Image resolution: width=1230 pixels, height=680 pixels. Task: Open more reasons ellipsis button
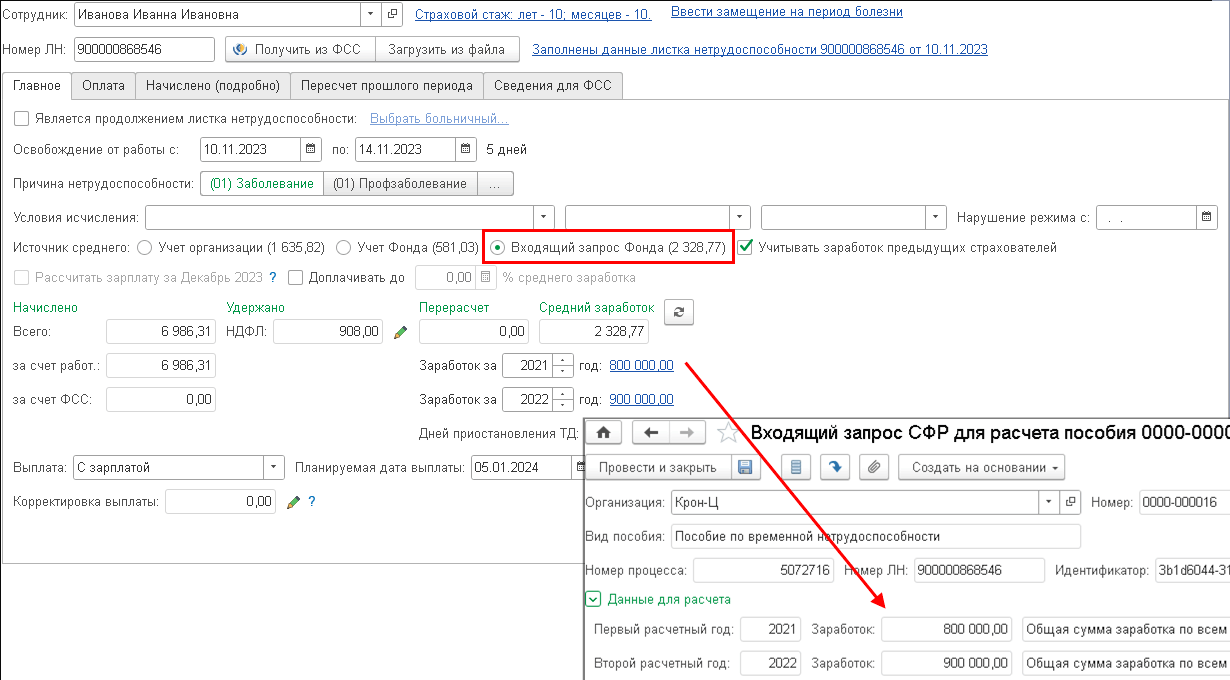[x=495, y=183]
